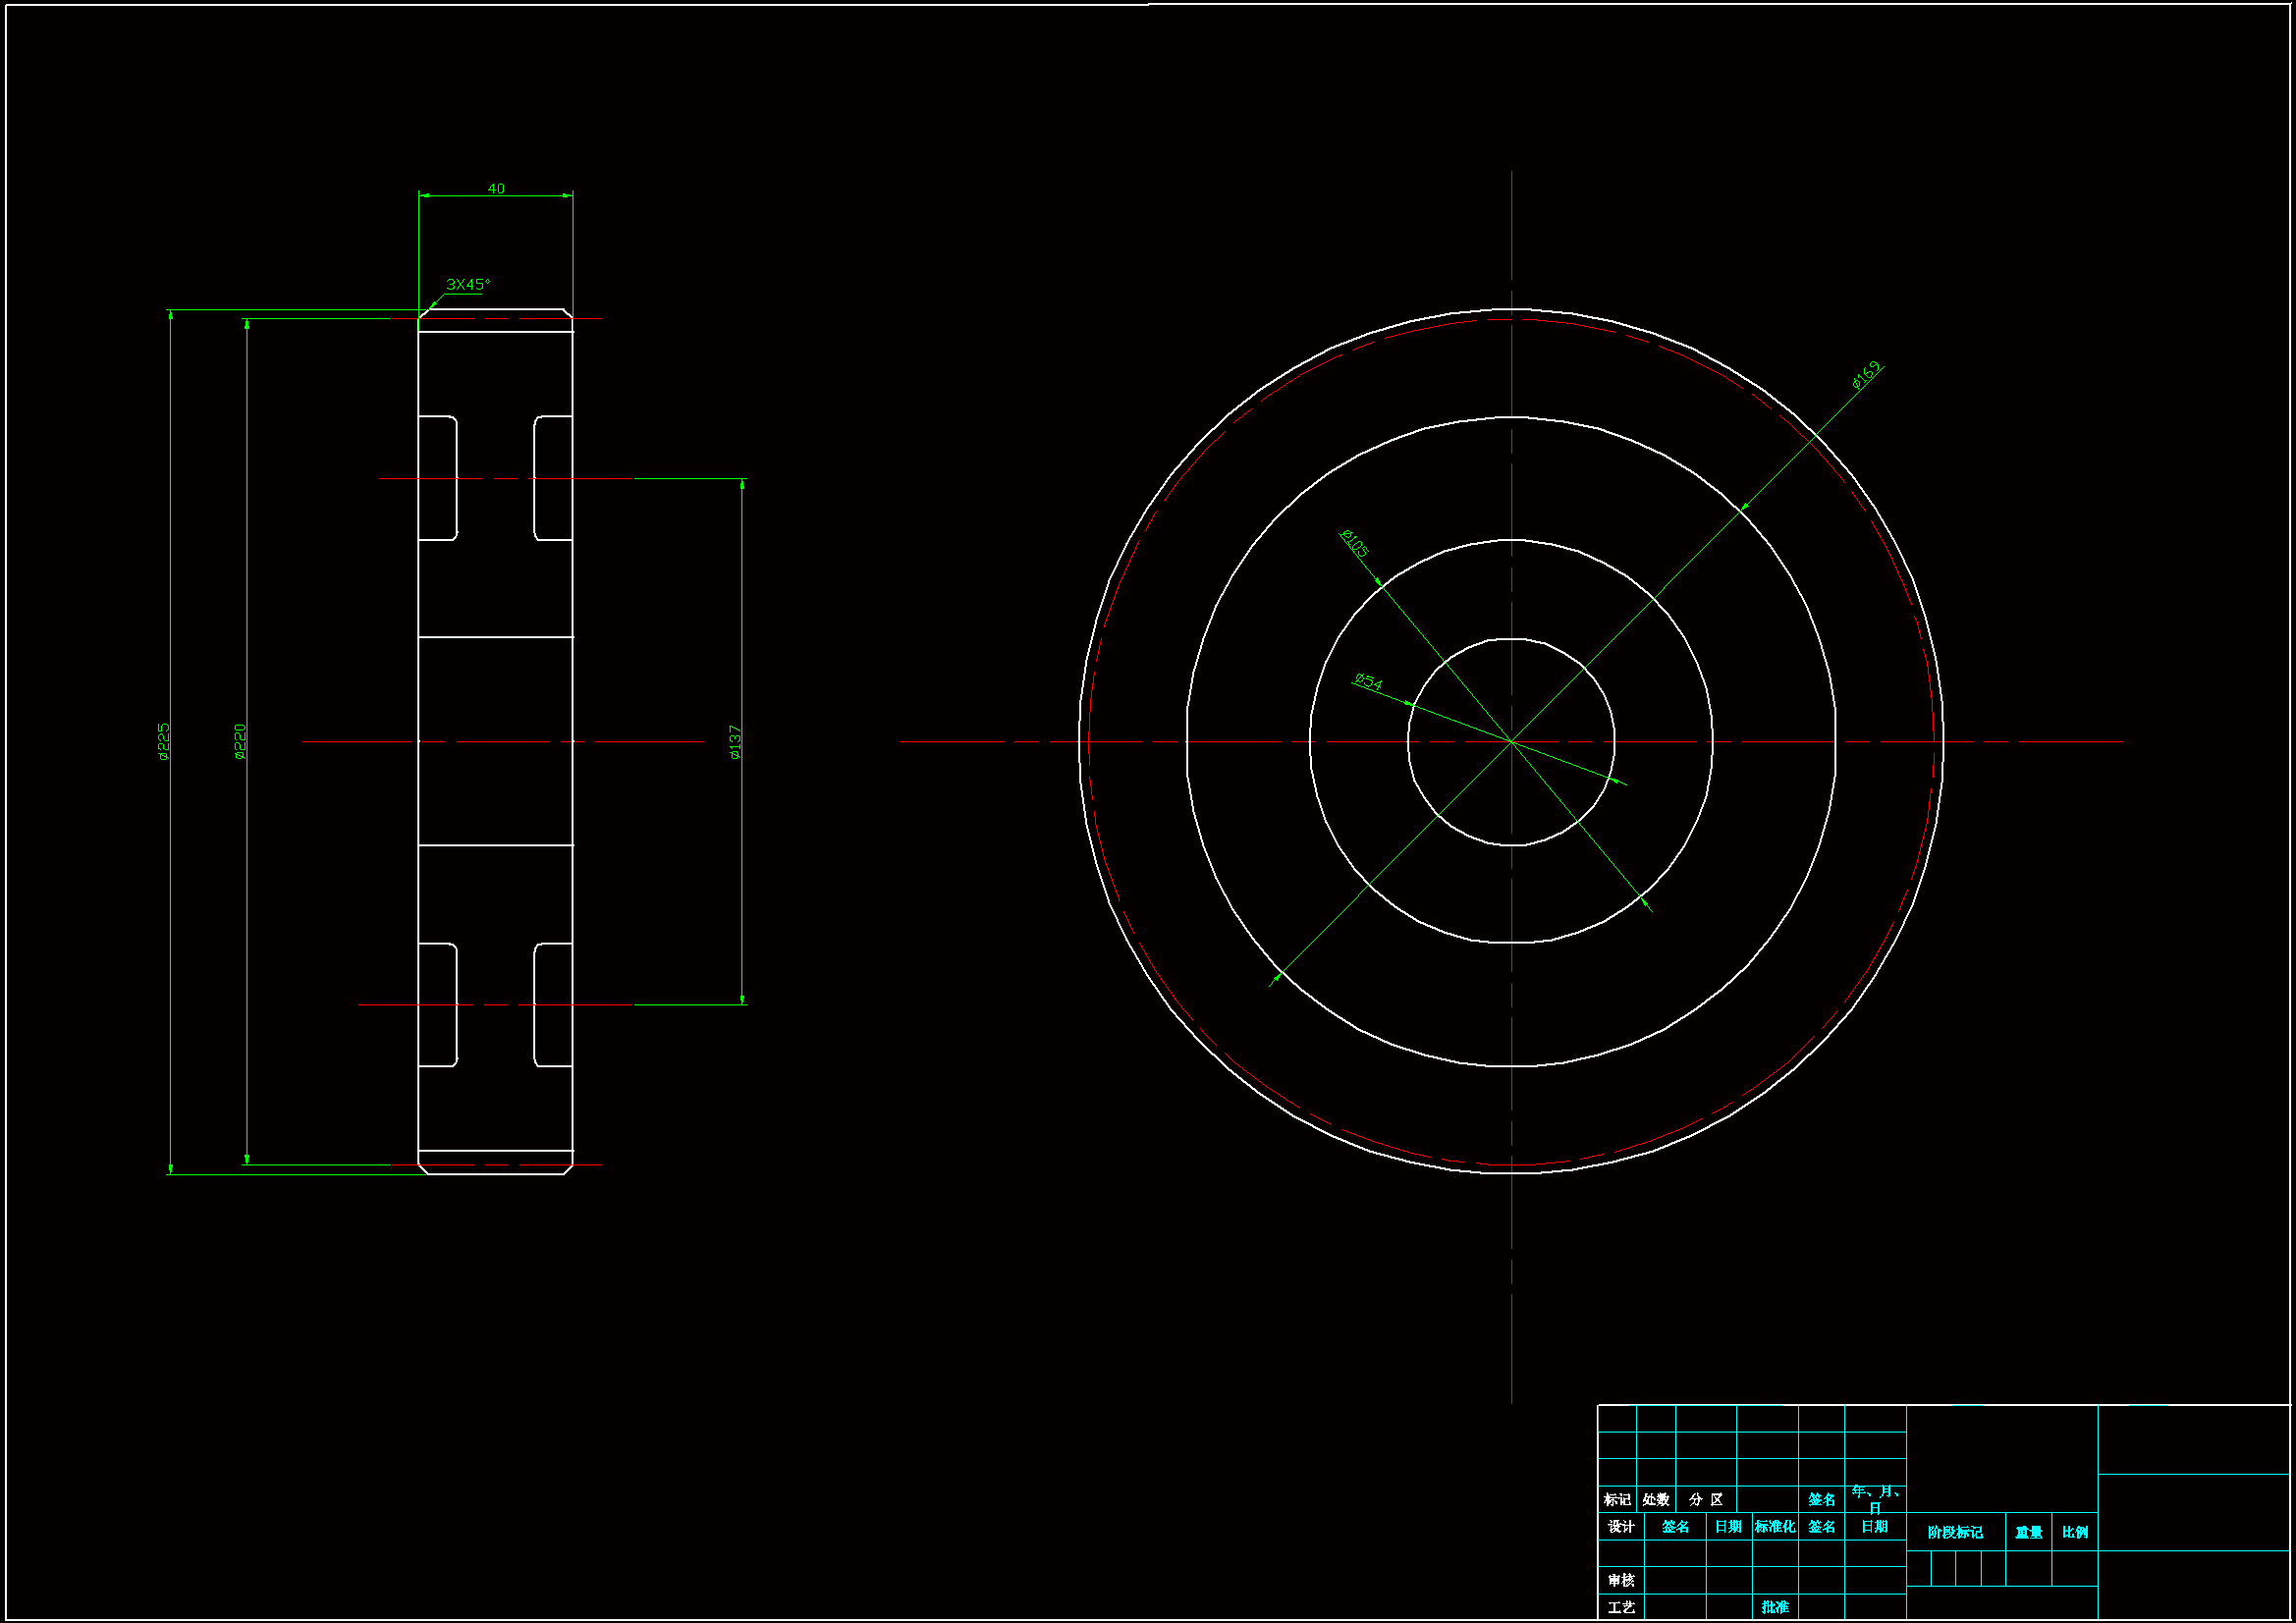Select the 标记 title block label
The height and width of the screenshot is (1623, 2296).
point(1617,1499)
